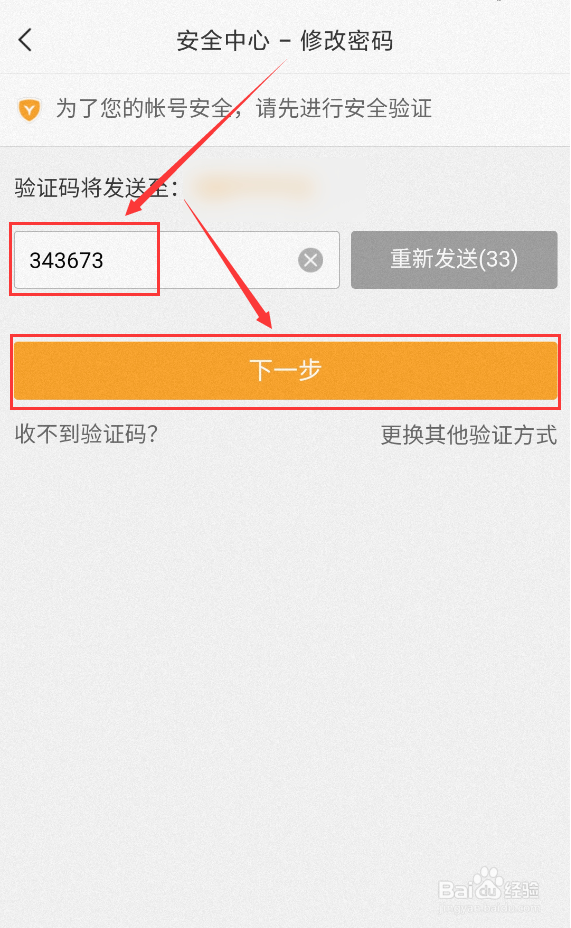Viewport: 571px width, 928px height.
Task: Tap the orange 下一步 button
Action: click(285, 370)
